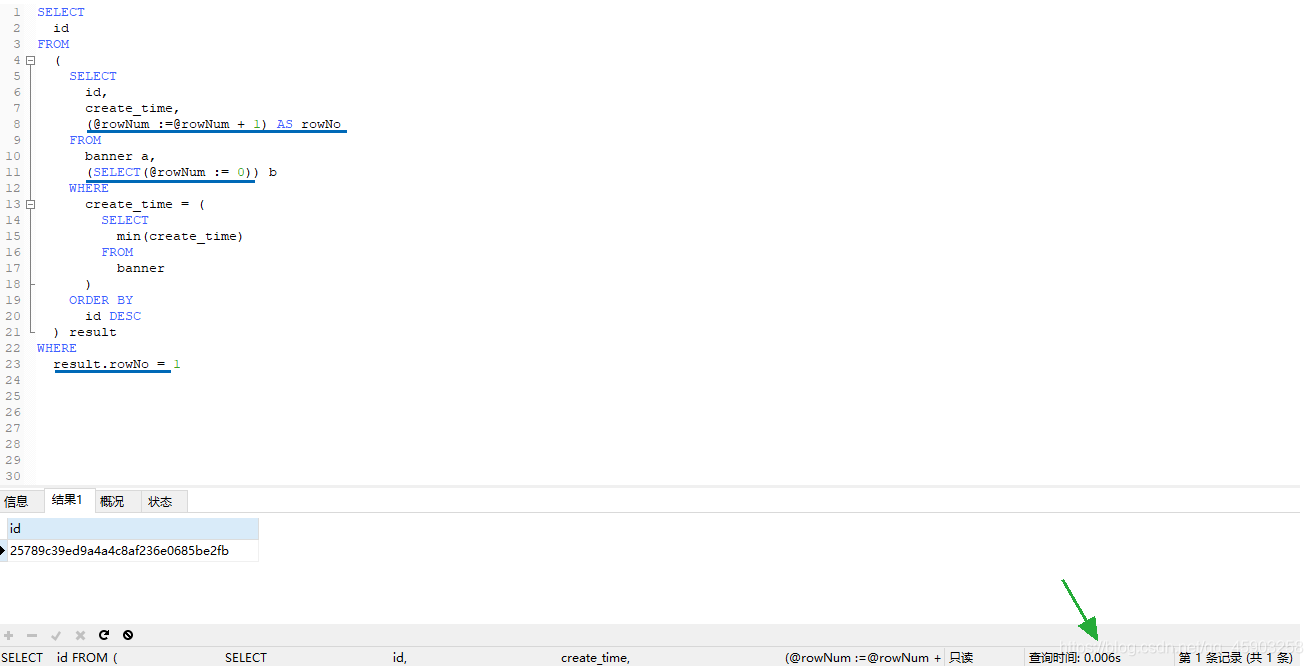
Task: Click the create_time = ( line
Action: coord(144,204)
